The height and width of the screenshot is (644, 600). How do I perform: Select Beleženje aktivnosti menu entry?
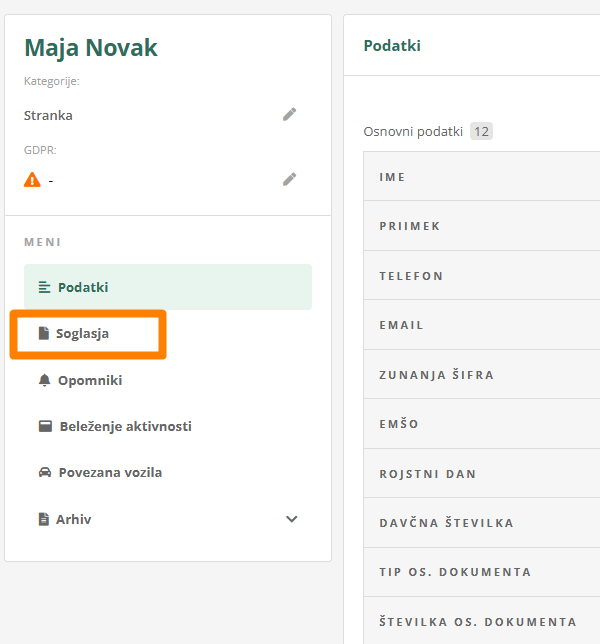point(125,426)
